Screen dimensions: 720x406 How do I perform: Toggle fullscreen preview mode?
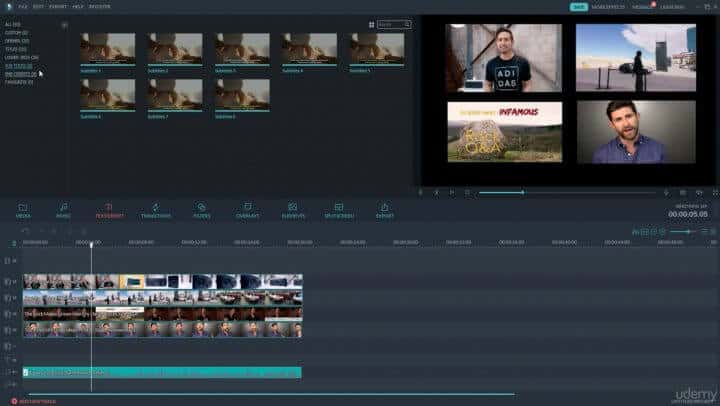(714, 192)
